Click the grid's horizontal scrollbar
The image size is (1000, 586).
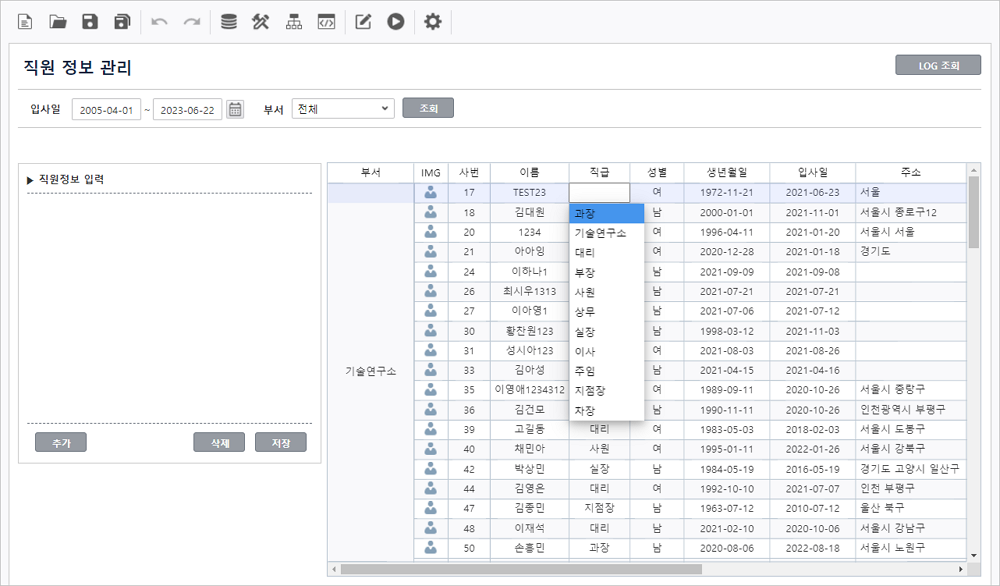tap(520, 569)
